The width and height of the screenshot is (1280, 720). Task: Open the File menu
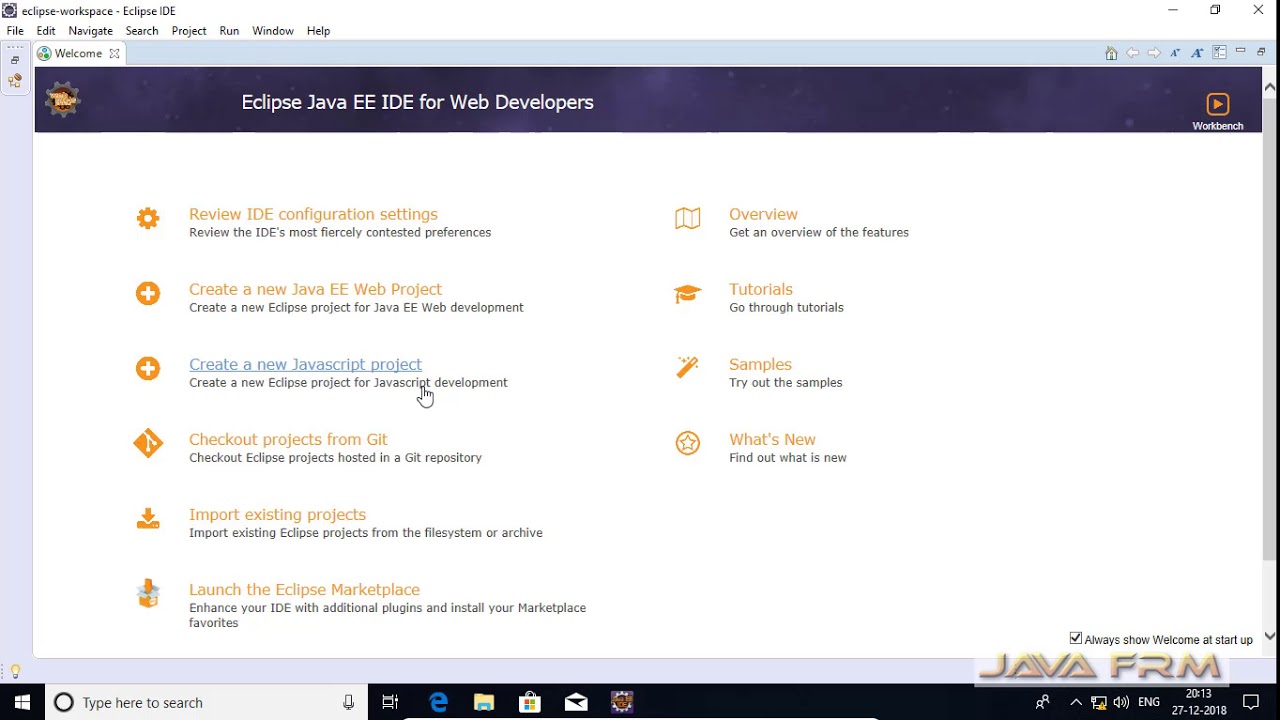(15, 31)
